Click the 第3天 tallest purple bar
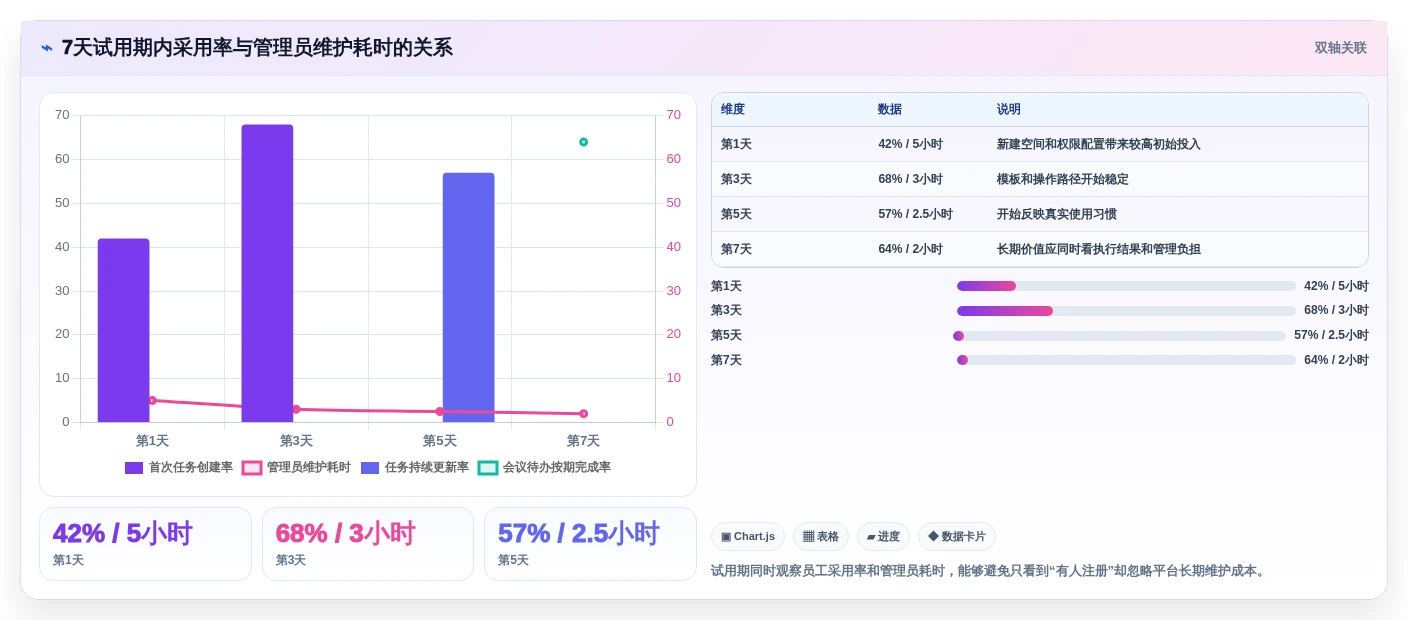 point(267,273)
